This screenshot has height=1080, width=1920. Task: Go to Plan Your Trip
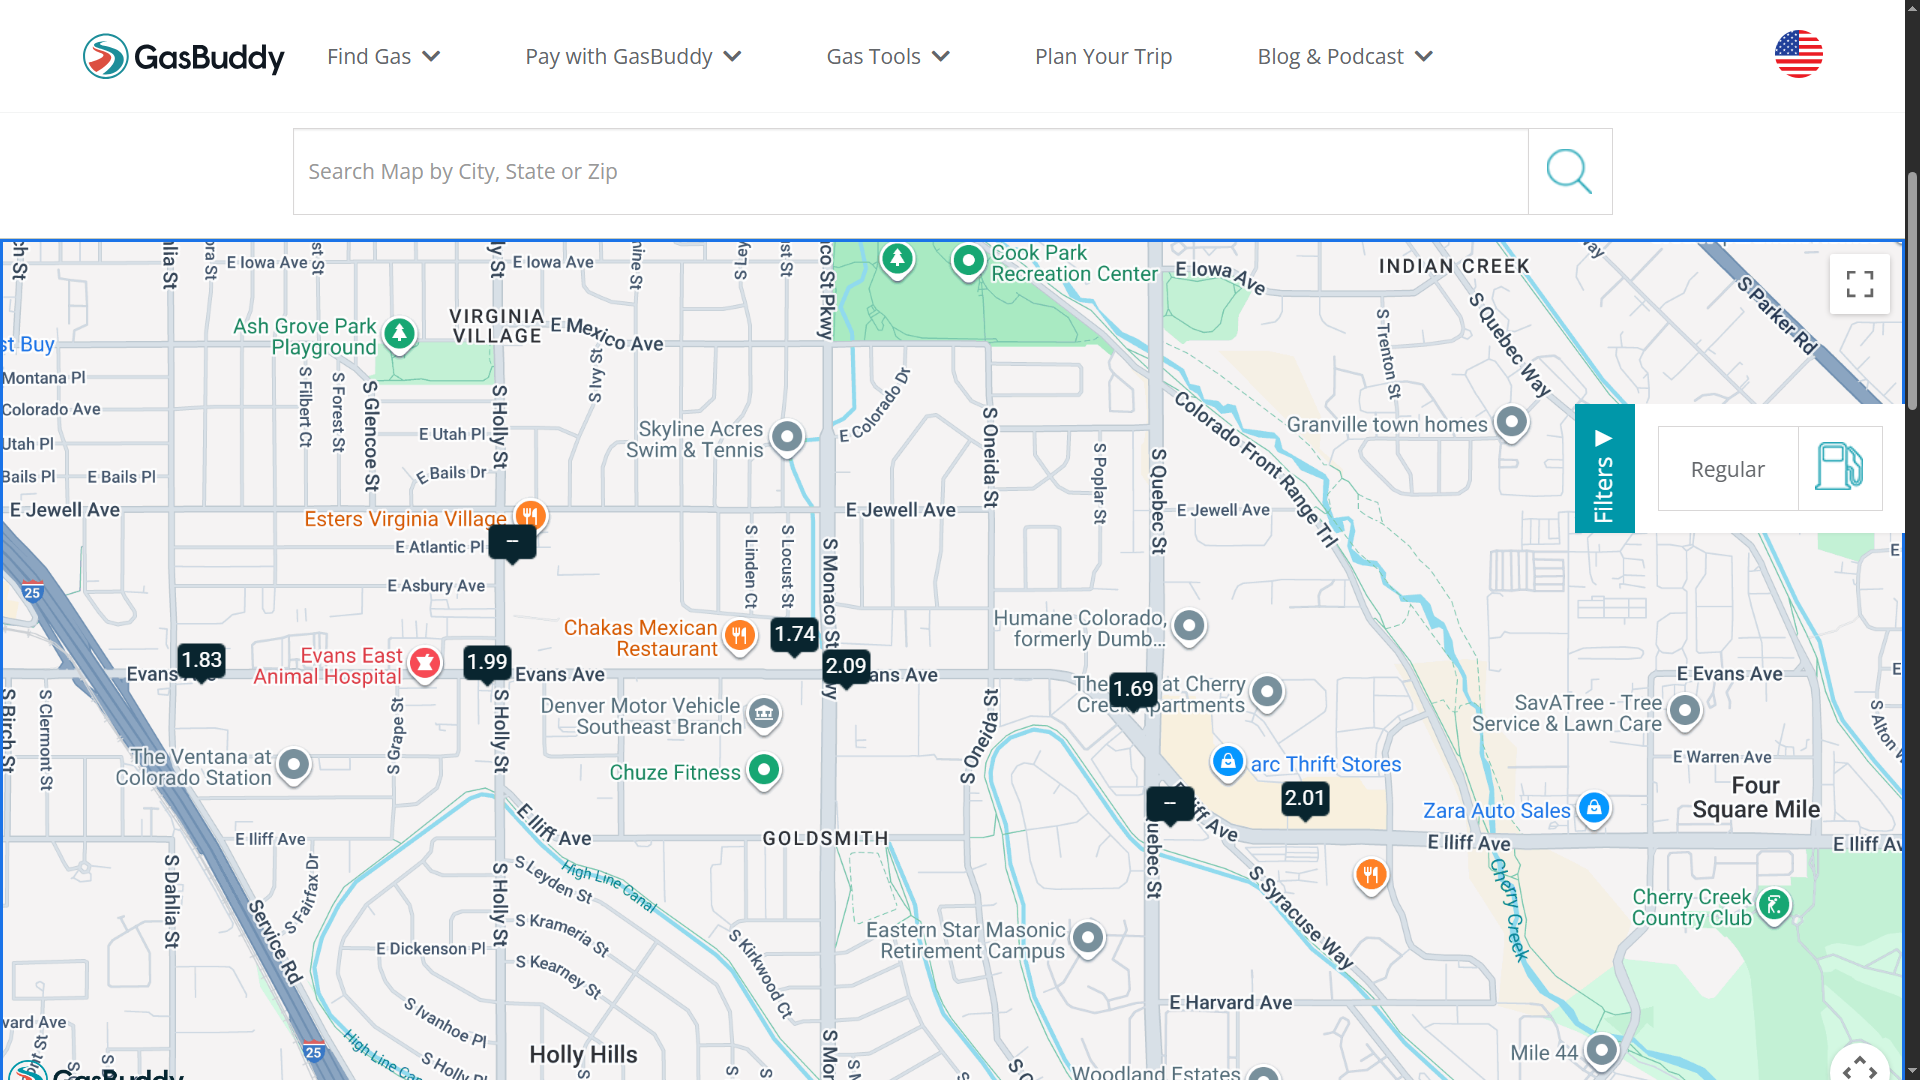click(1103, 57)
